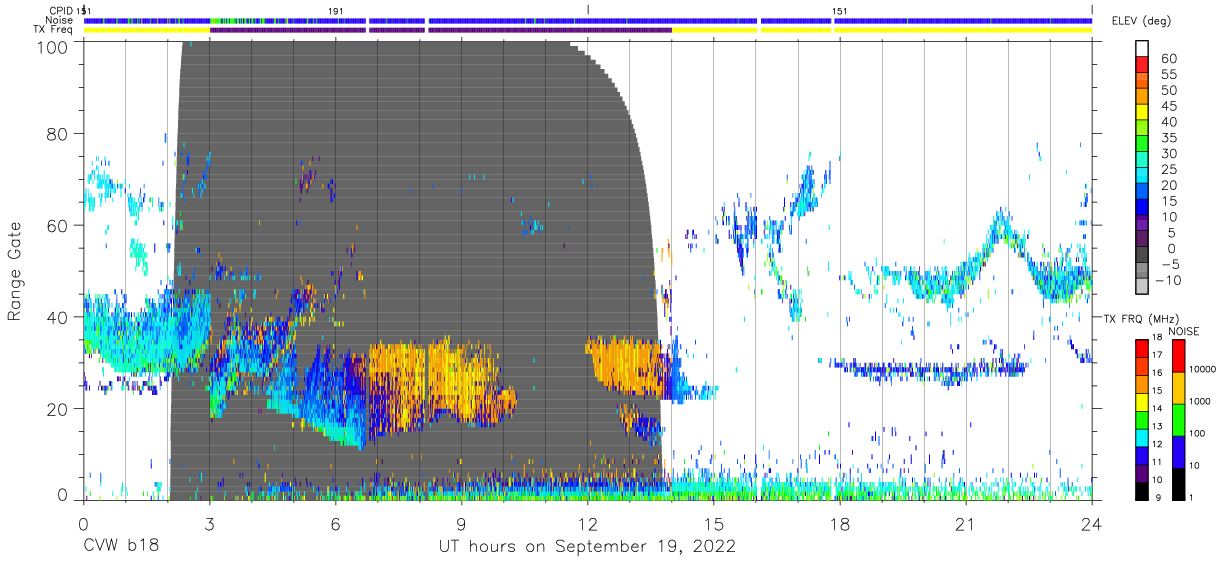Click UT hours axis tick '24'
The width and height of the screenshot is (1228, 567).
pyautogui.click(x=1092, y=523)
